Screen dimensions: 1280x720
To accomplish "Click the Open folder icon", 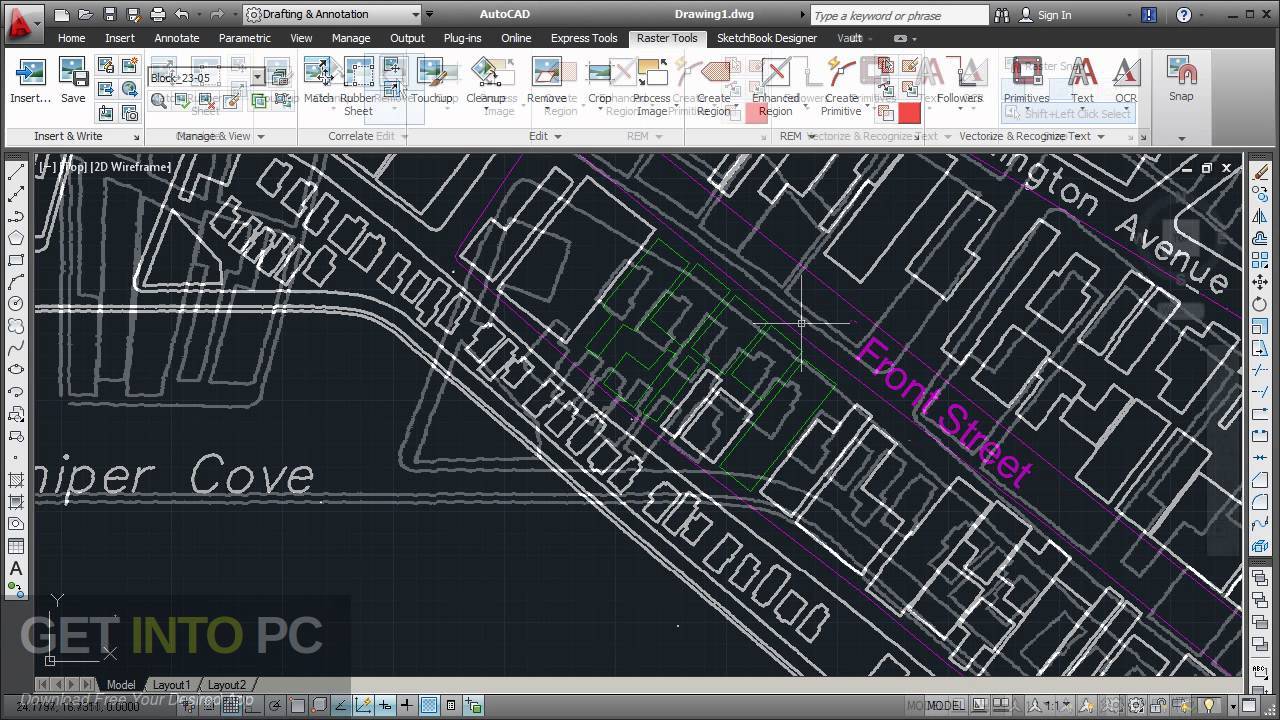I will pyautogui.click(x=85, y=14).
